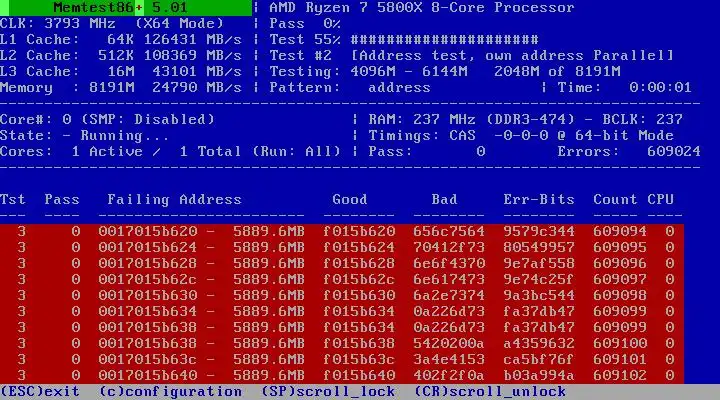The image size is (720, 400).
Task: Click failing address 0017015b640
Action: (x=147, y=375)
